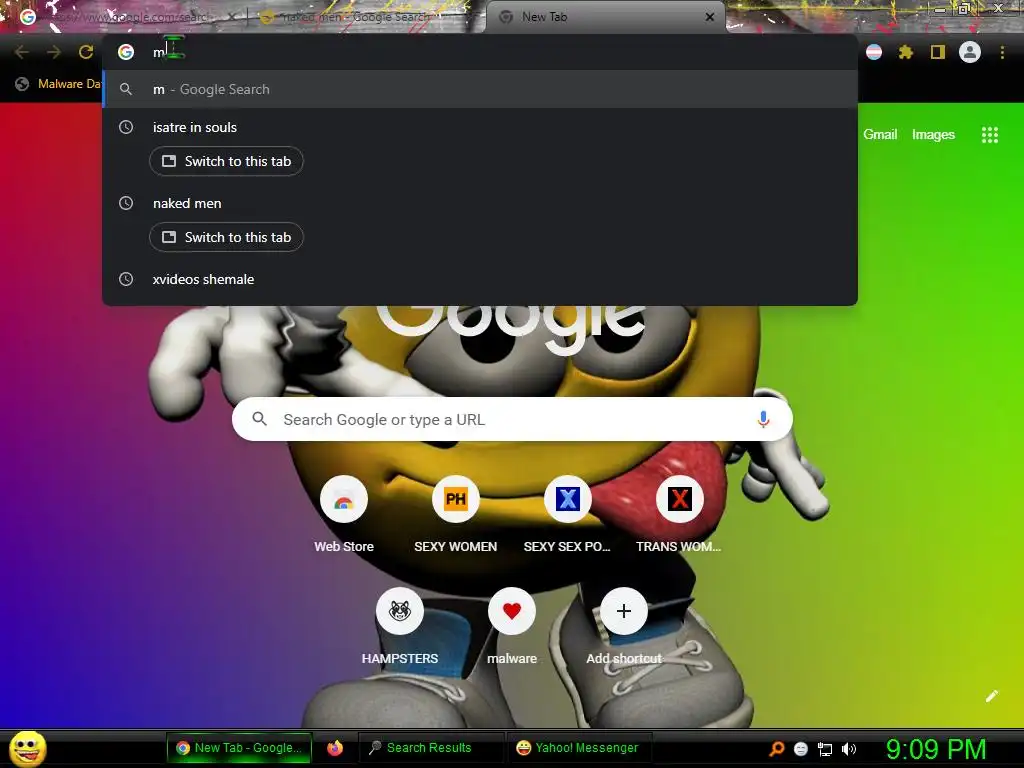1024x768 pixels.
Task: Click the browser back arrow
Action: pyautogui.click(x=22, y=52)
